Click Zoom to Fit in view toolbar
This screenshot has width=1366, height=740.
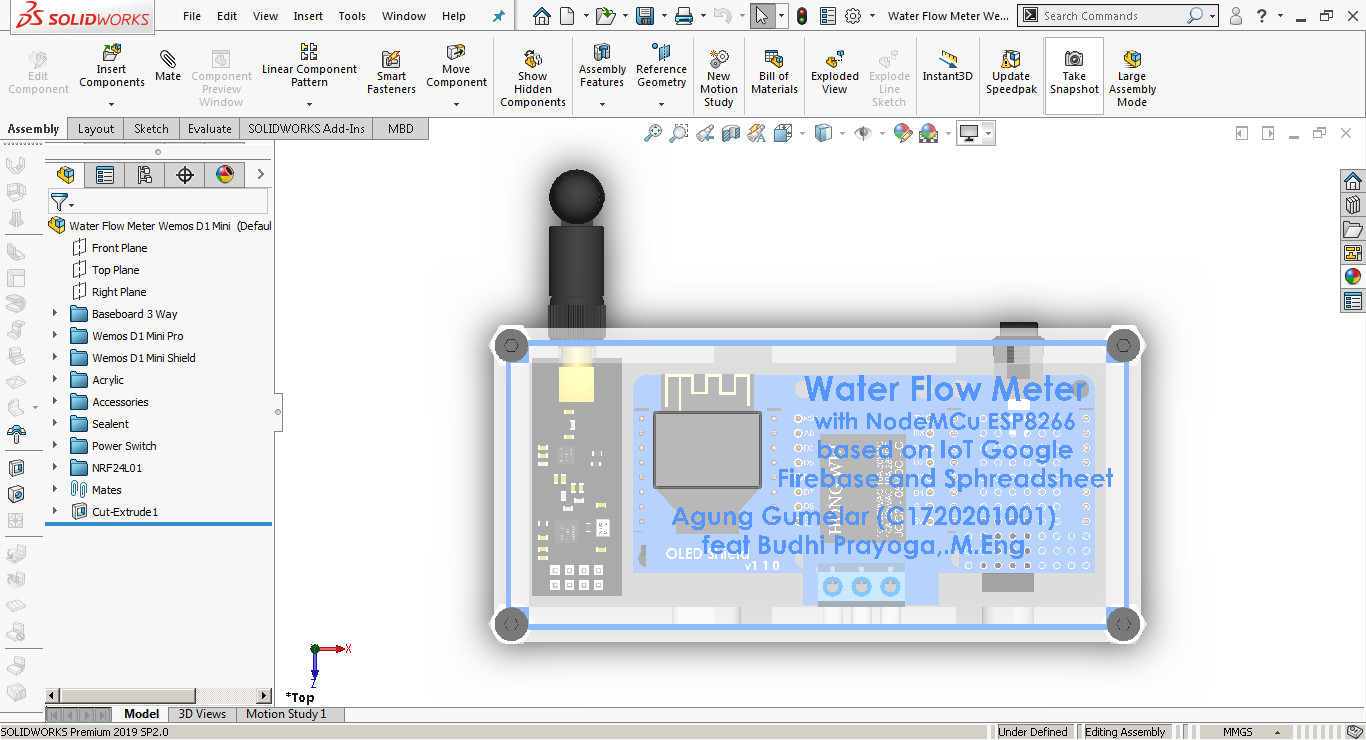point(653,132)
